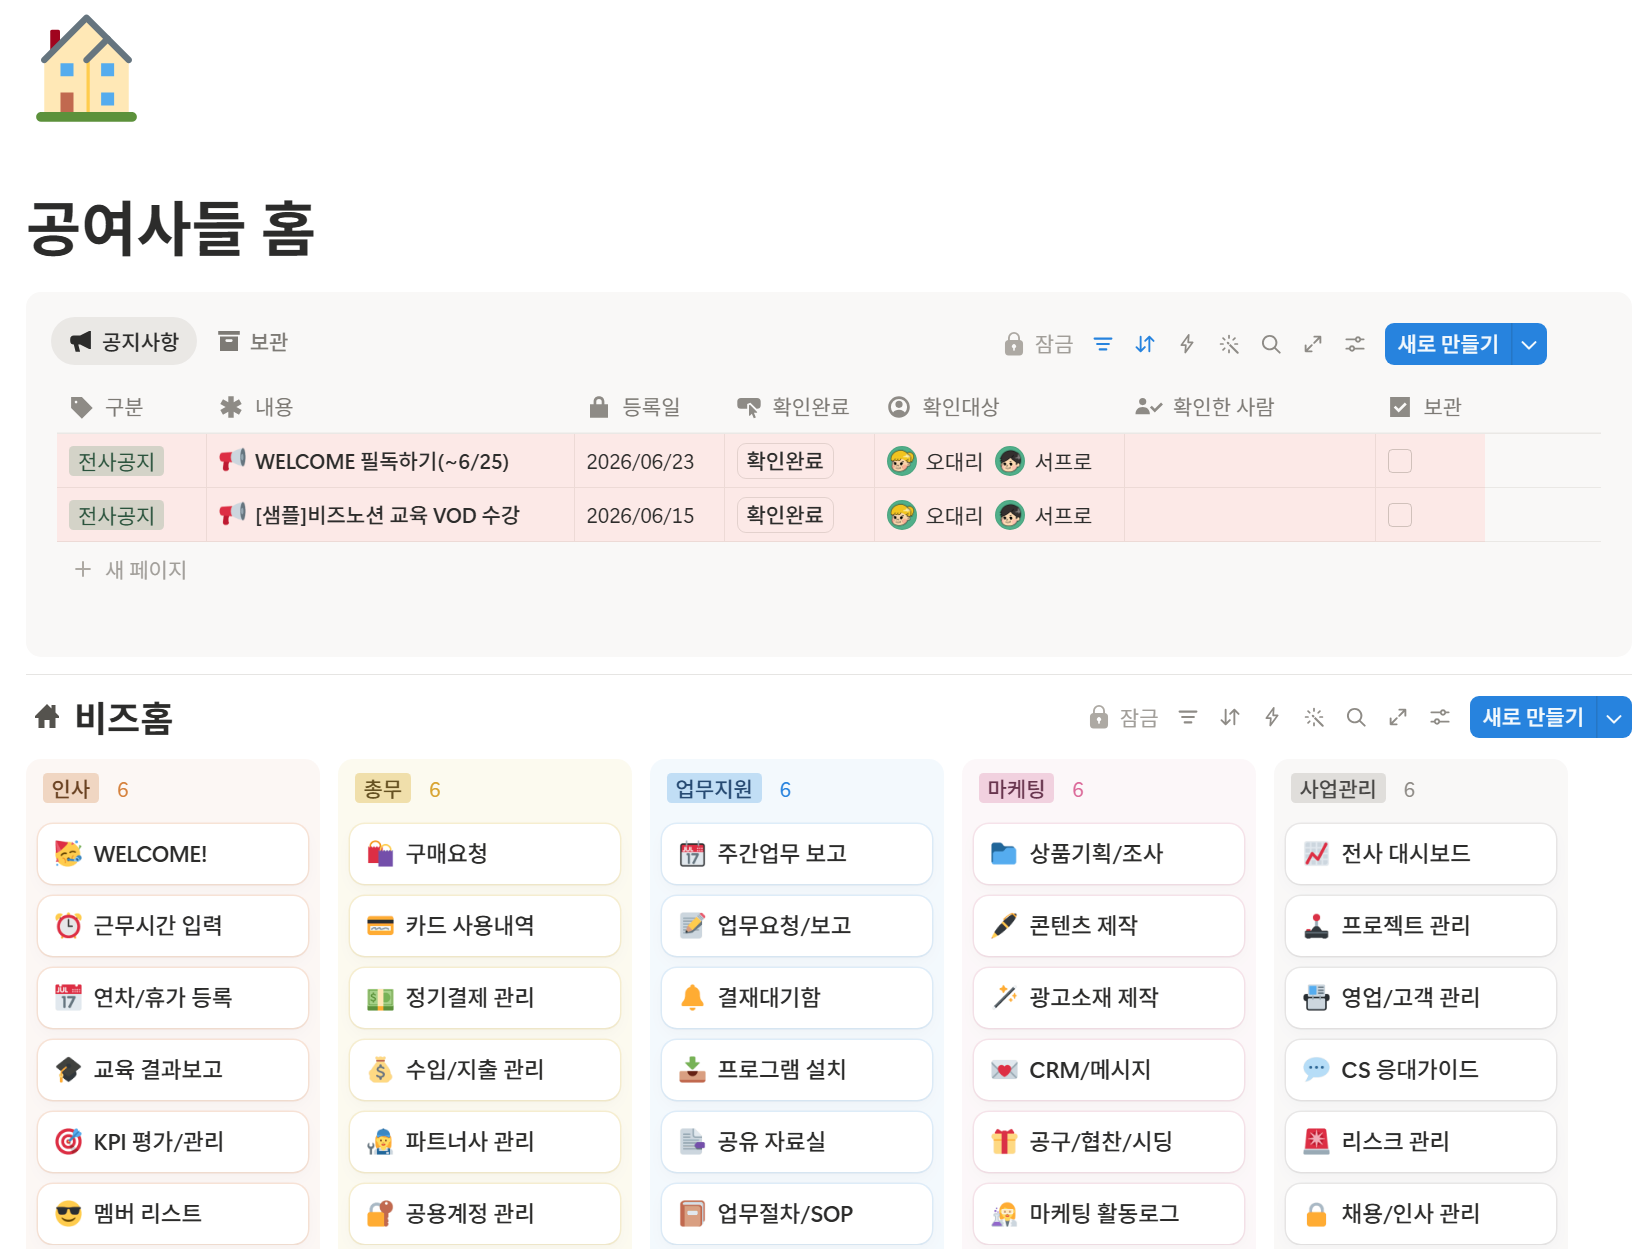Open the KPI 평가/관리 card

173,1142
